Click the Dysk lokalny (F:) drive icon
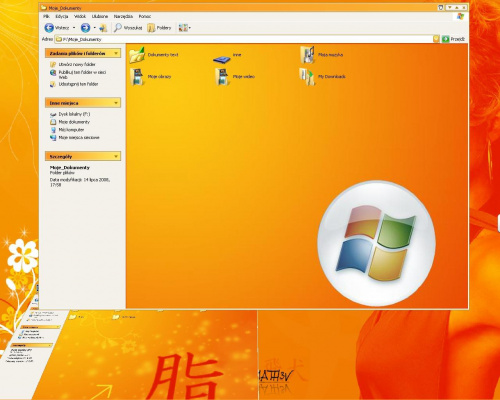The width and height of the screenshot is (500, 400). tap(53, 114)
